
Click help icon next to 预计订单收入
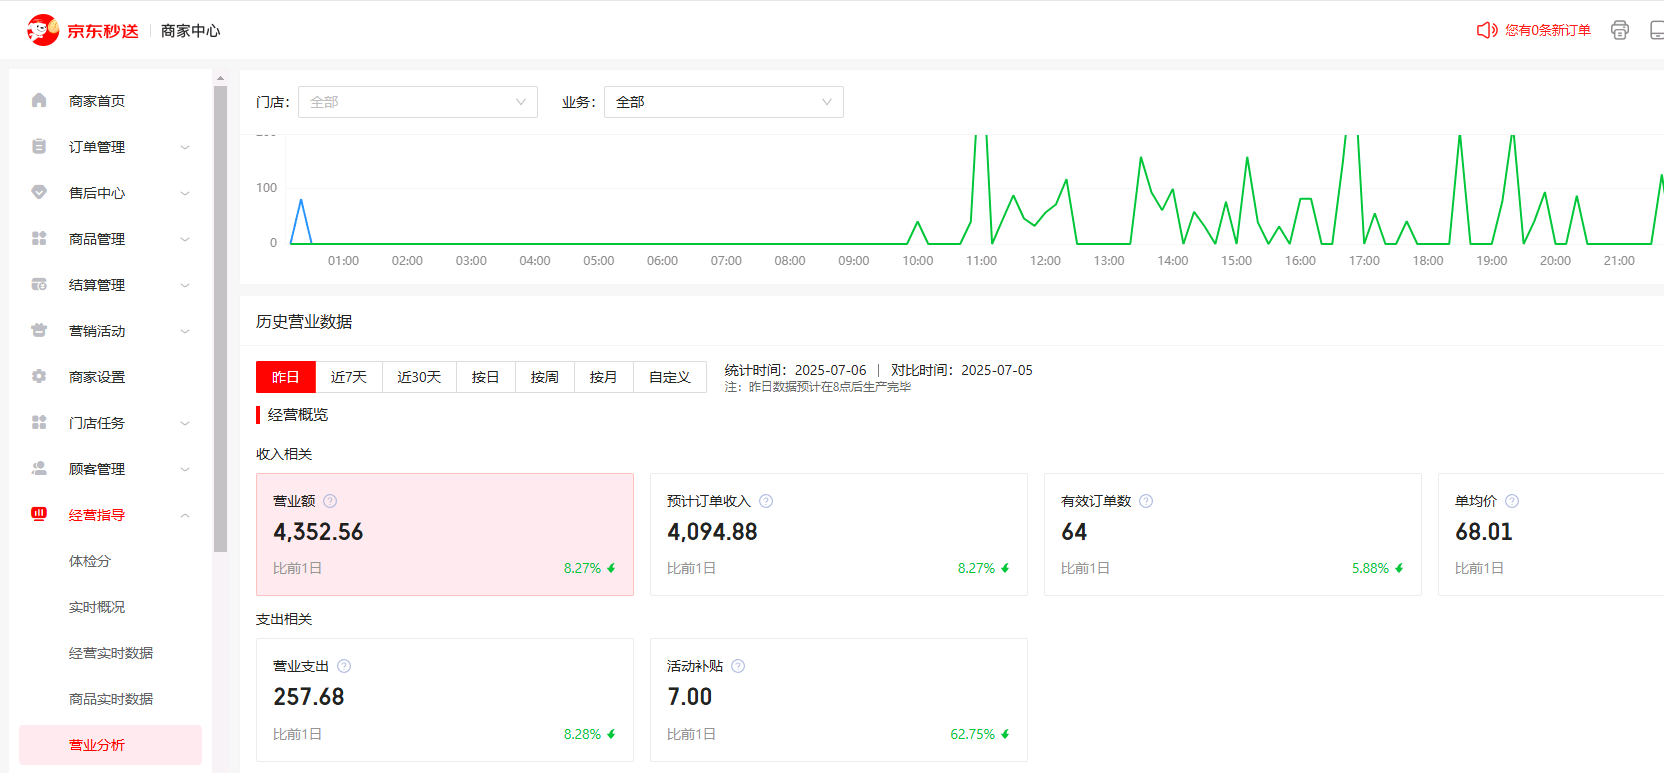point(766,501)
